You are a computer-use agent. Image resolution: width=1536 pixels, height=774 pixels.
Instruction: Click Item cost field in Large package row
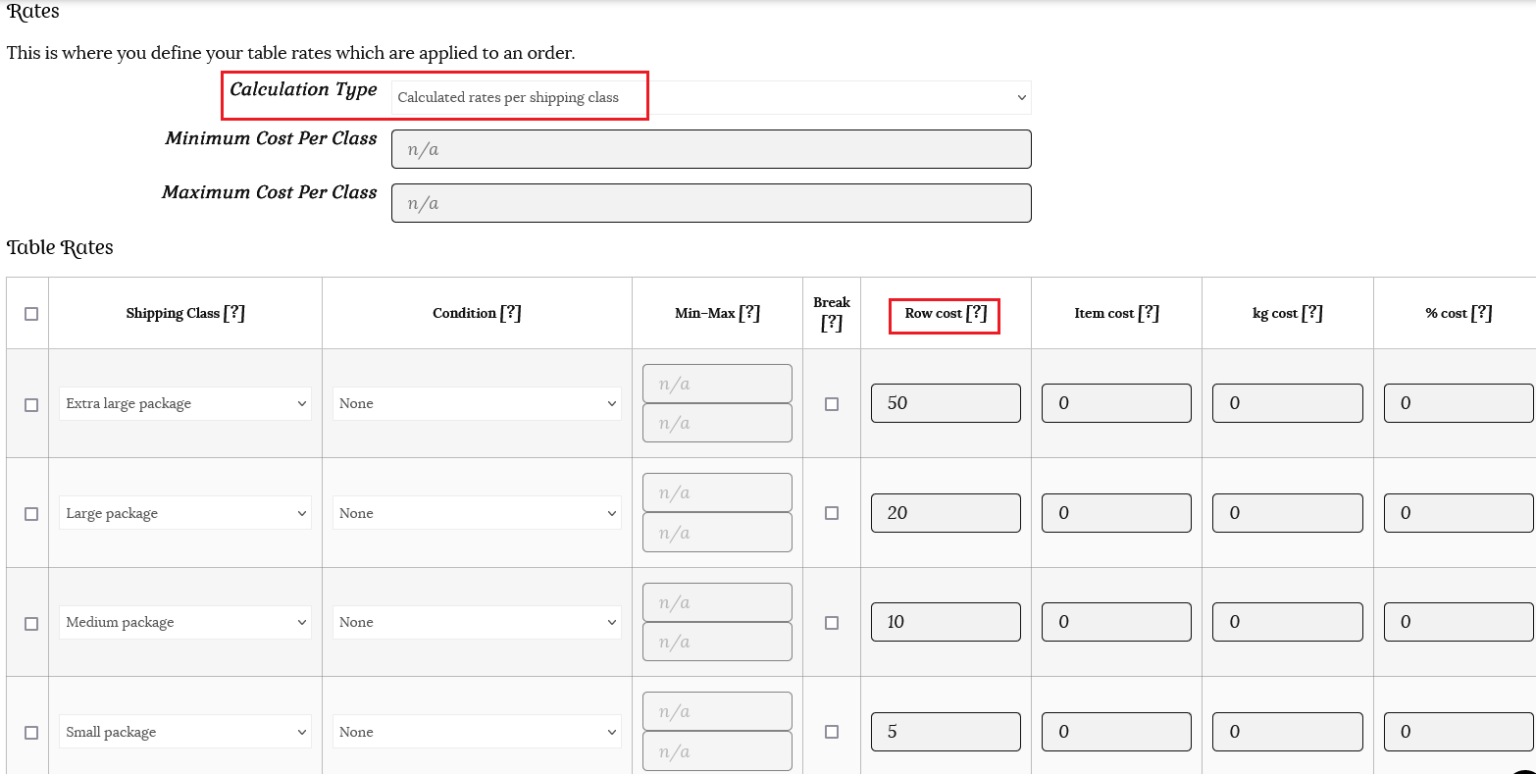[x=1116, y=513]
